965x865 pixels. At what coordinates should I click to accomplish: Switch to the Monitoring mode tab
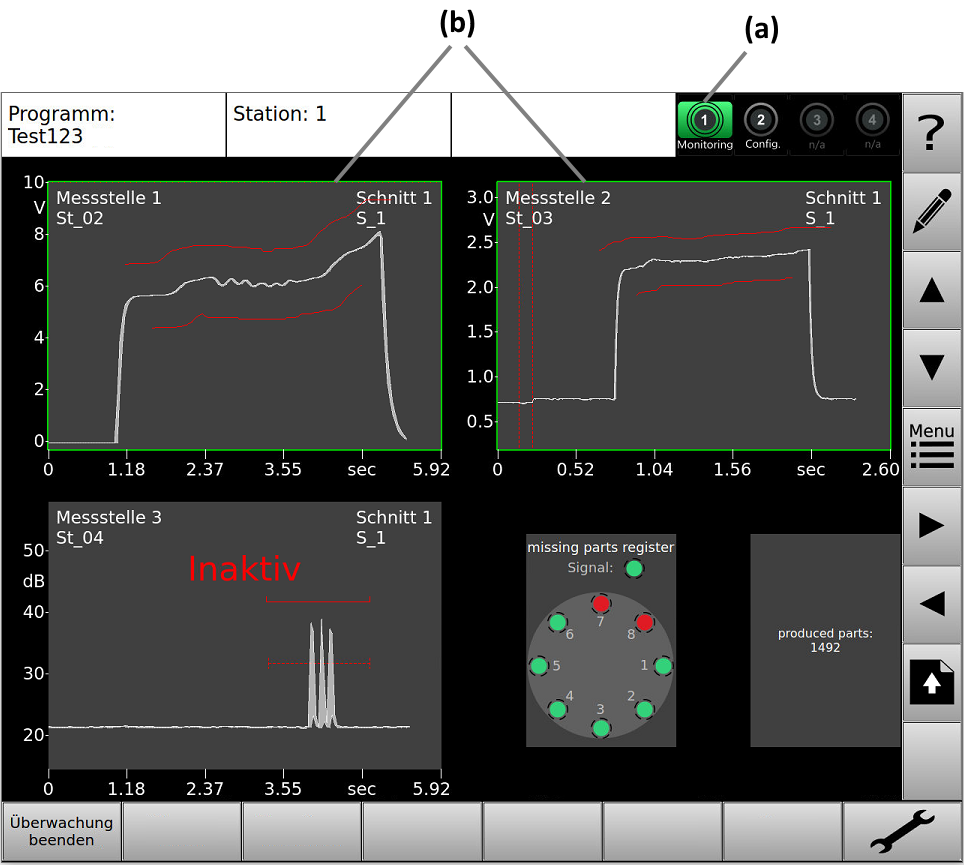[x=704, y=126]
